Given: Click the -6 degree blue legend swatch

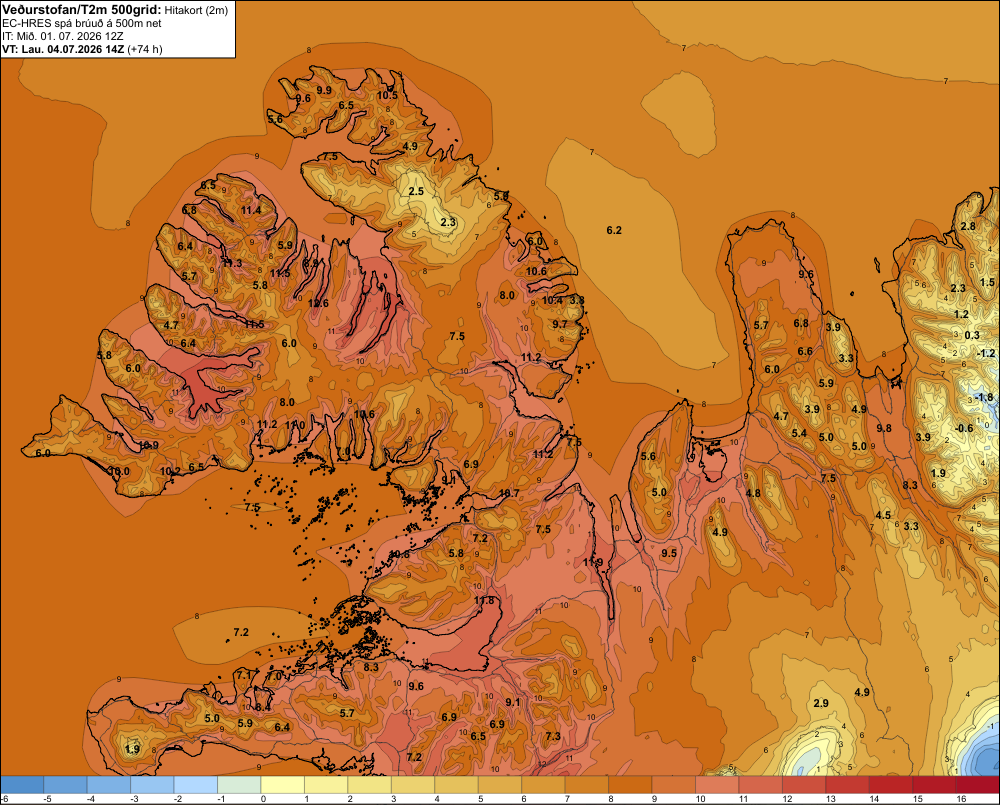Looking at the screenshot, I should point(22,785).
